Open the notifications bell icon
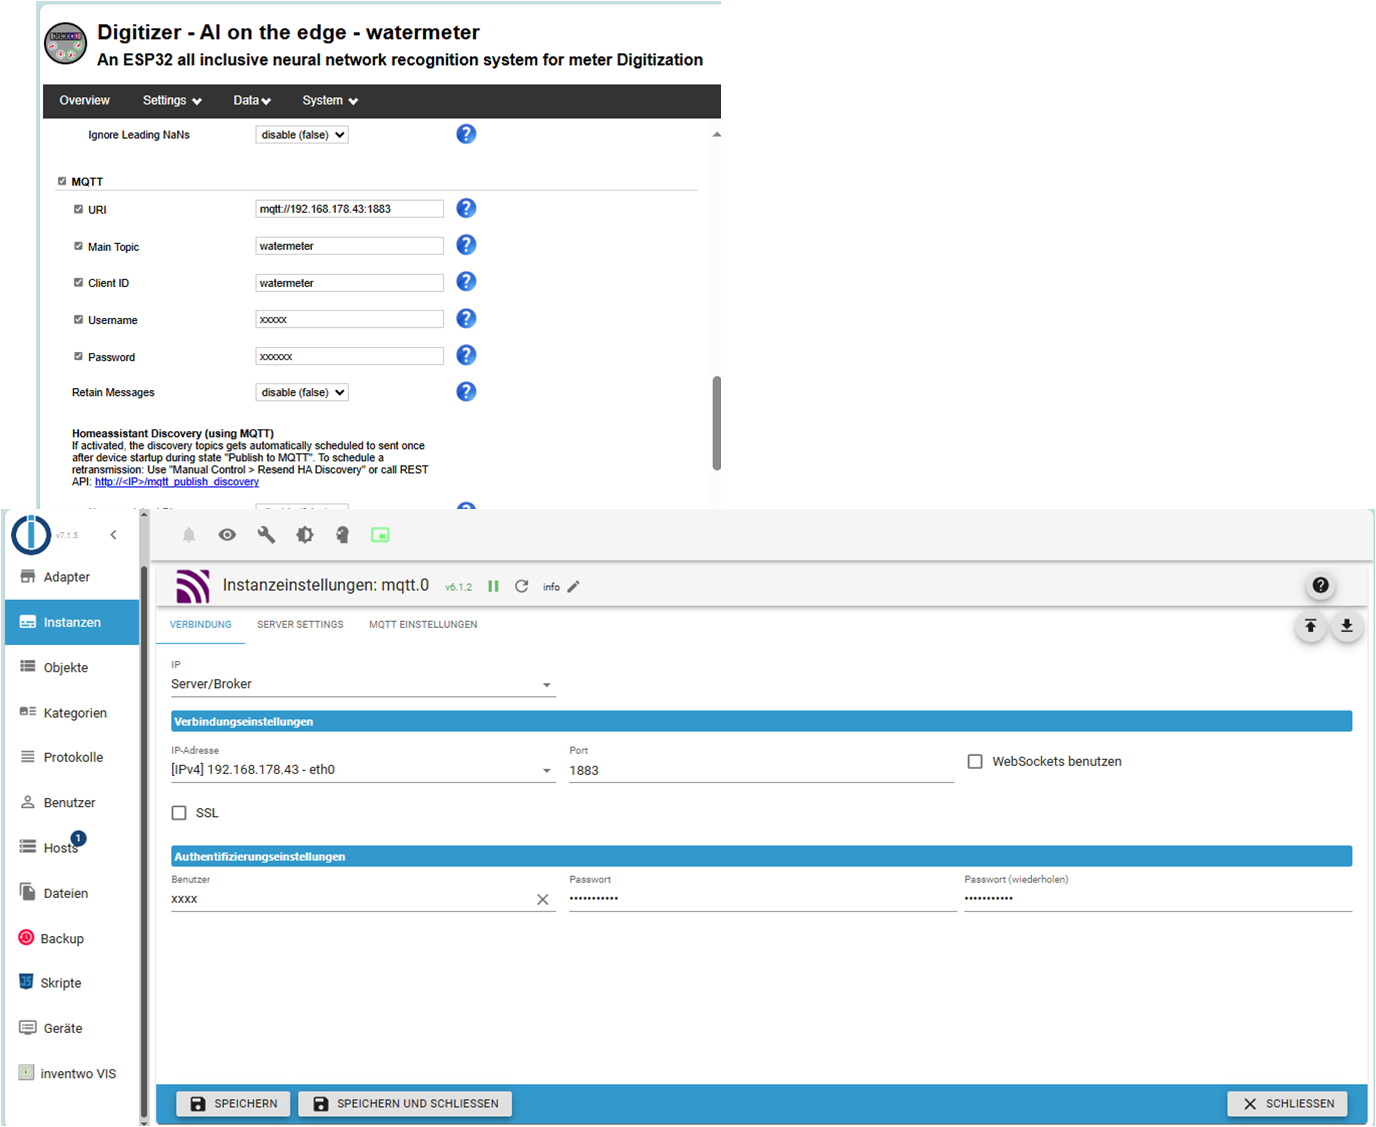This screenshot has height=1127, width=1376. (x=189, y=535)
